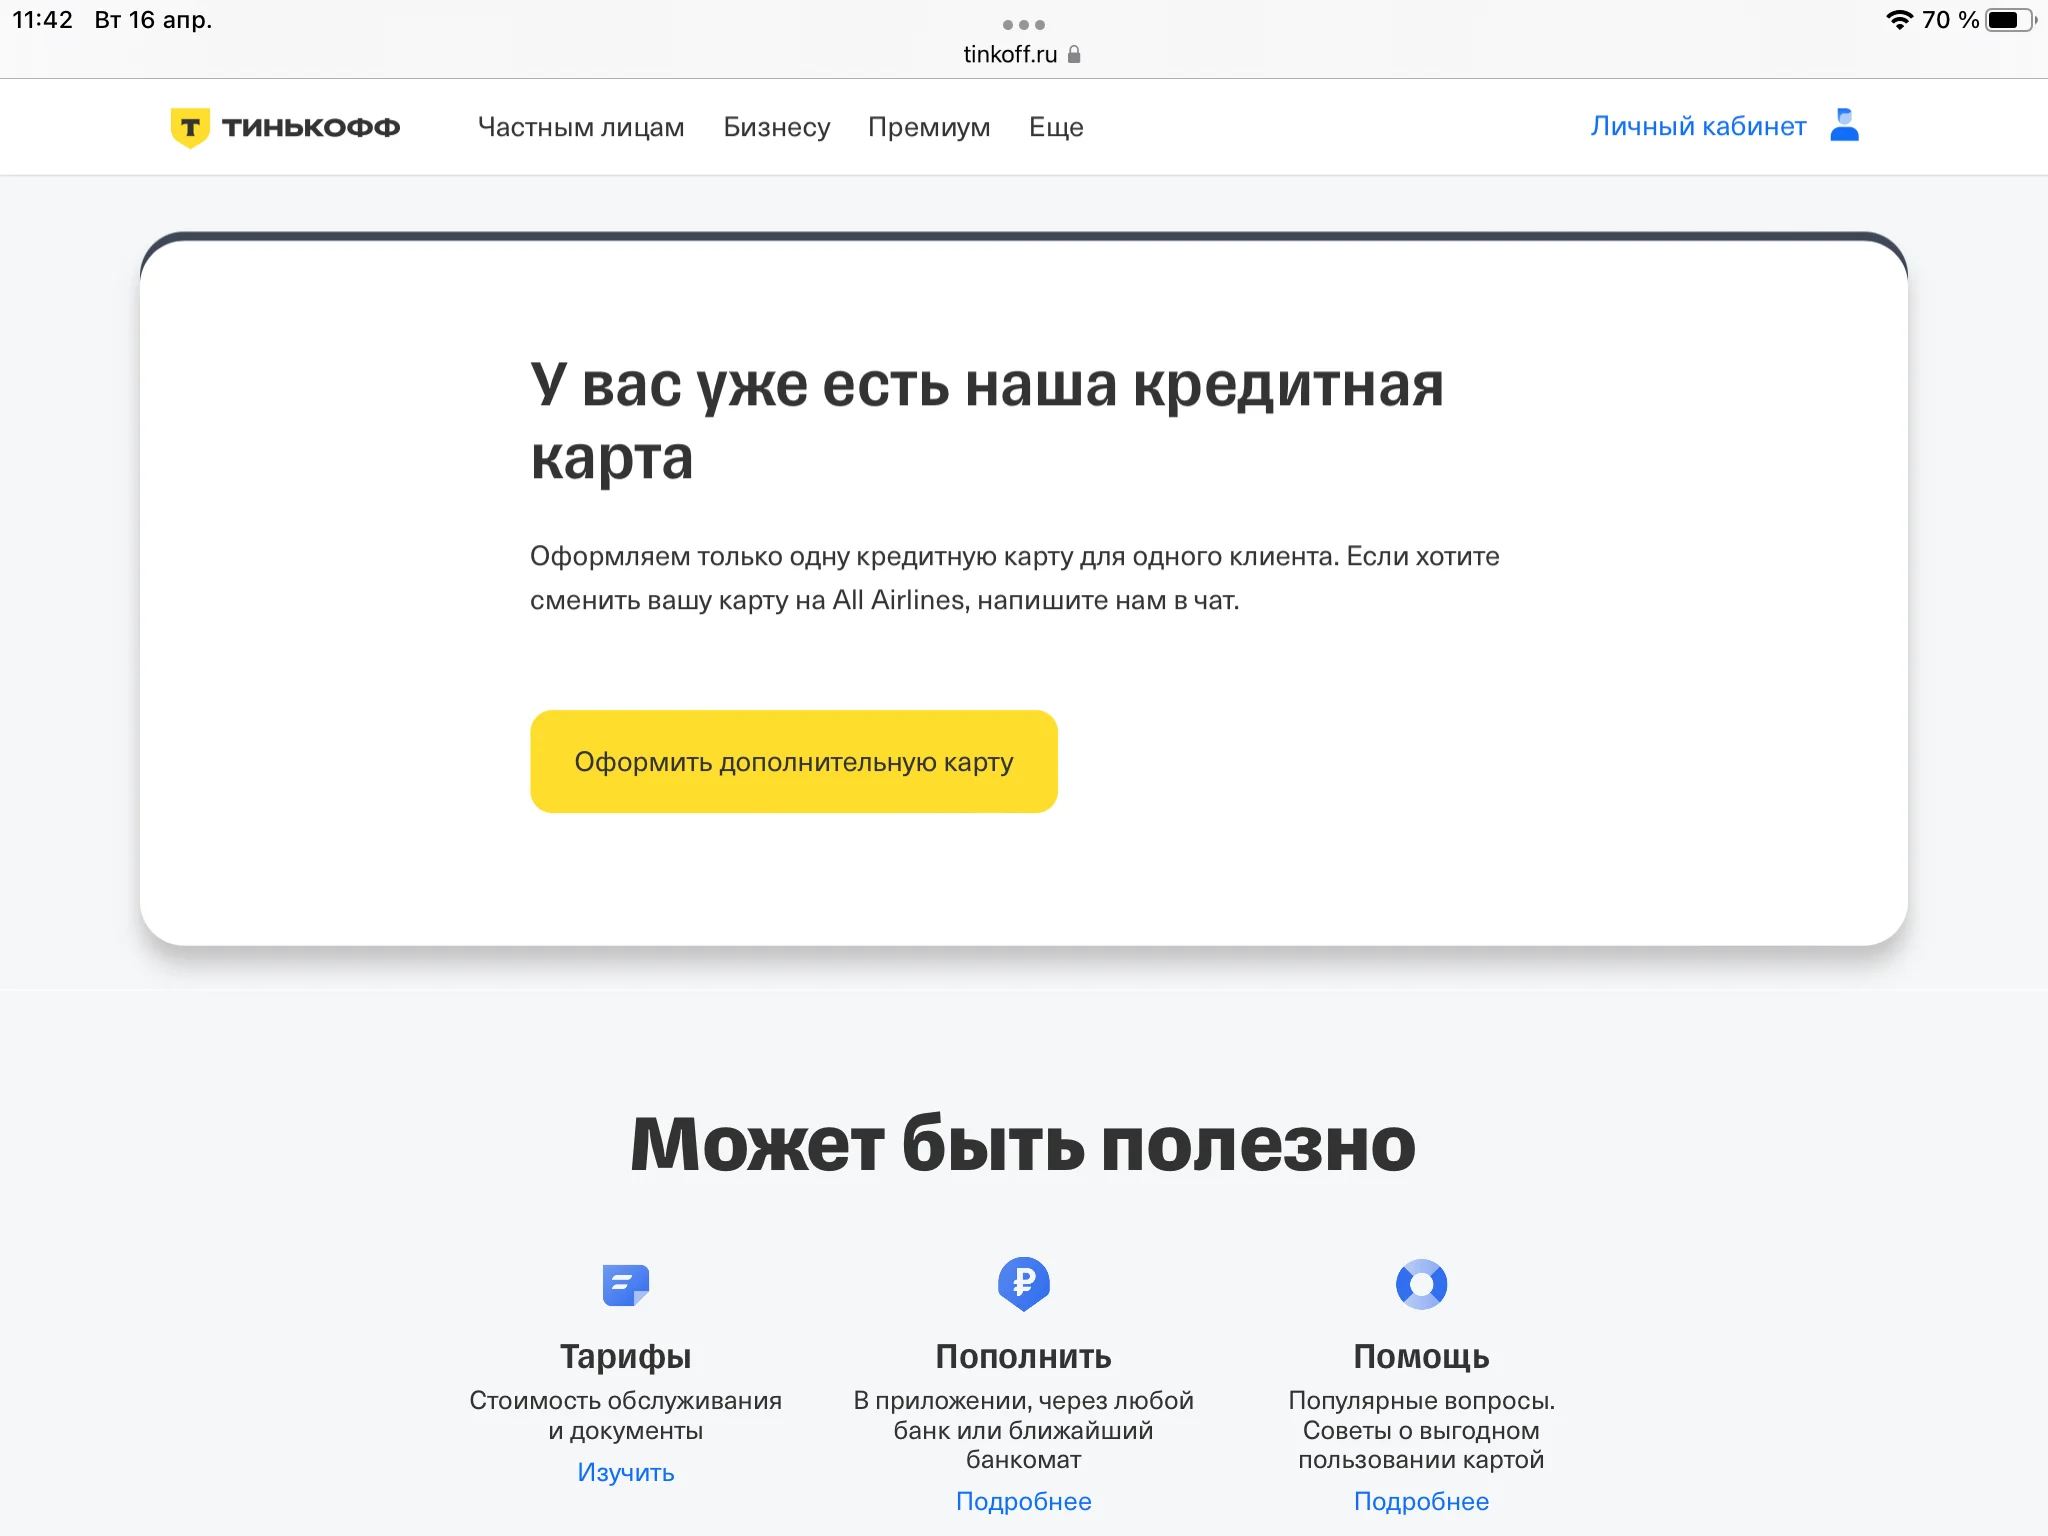The height and width of the screenshot is (1536, 2048).
Task: Click Подробнее under Пополнить
Action: click(x=1023, y=1501)
